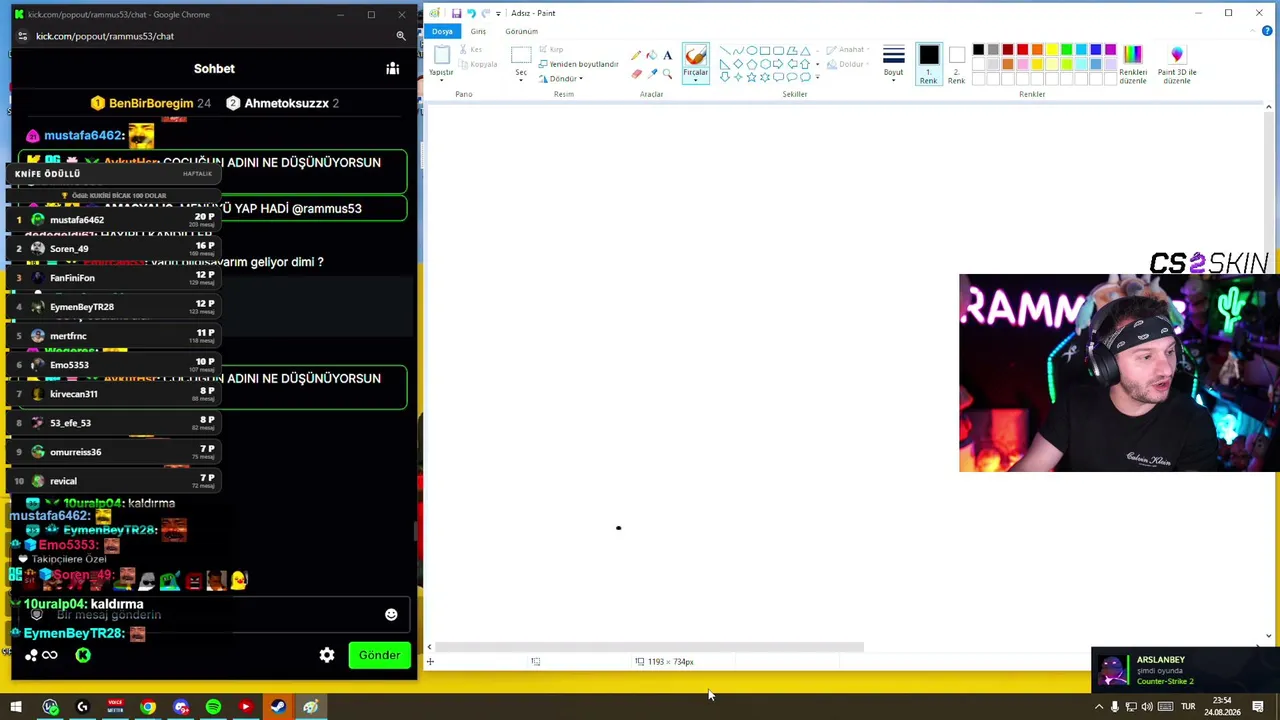Switch to the Giriş tab in Paint
1280x720 pixels.
tap(478, 31)
